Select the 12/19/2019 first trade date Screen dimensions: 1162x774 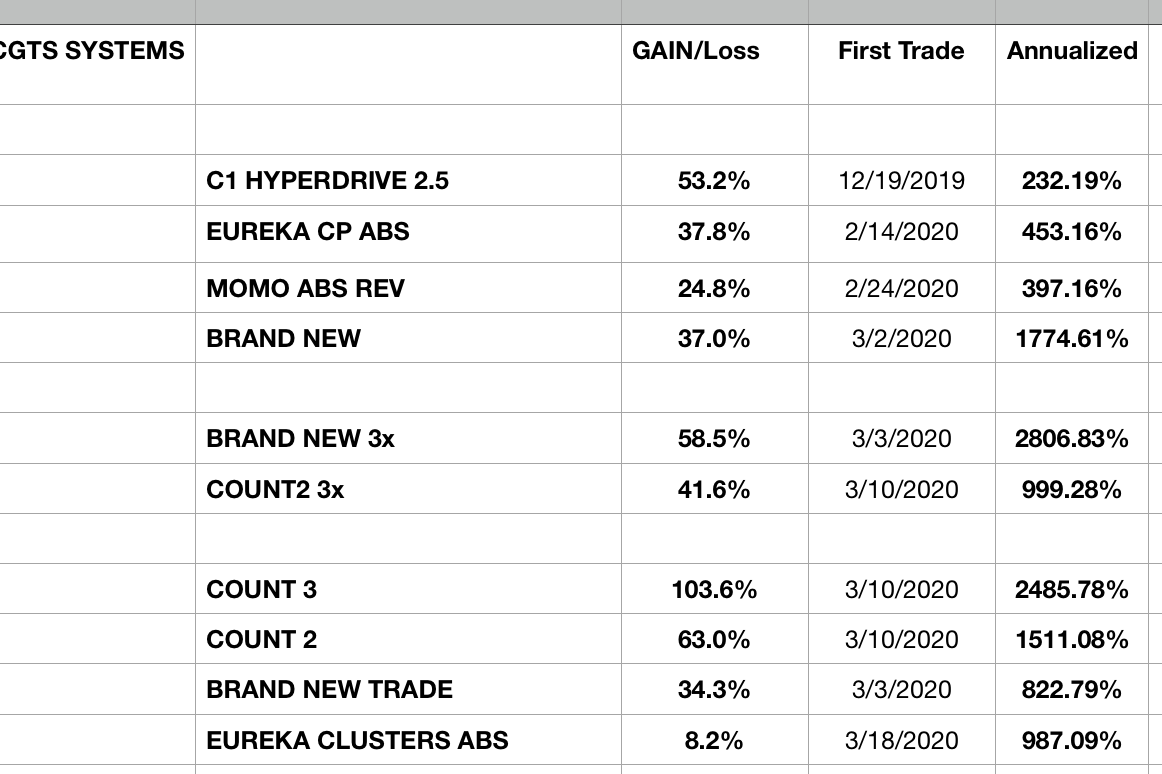tap(901, 181)
